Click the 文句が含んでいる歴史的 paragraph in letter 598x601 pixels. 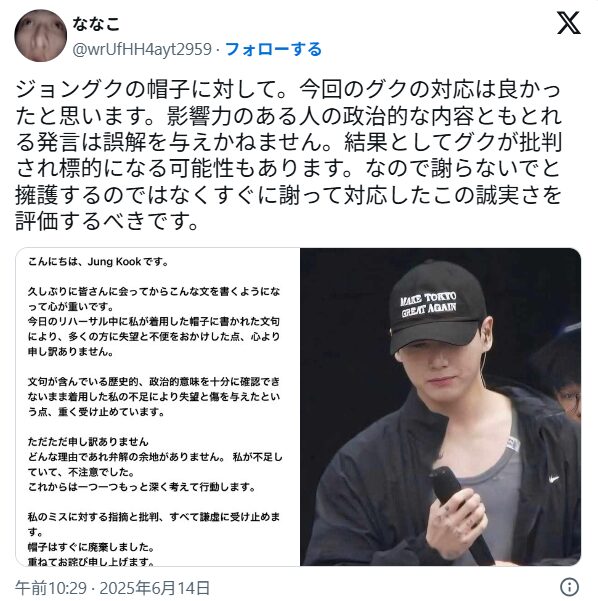coord(154,397)
